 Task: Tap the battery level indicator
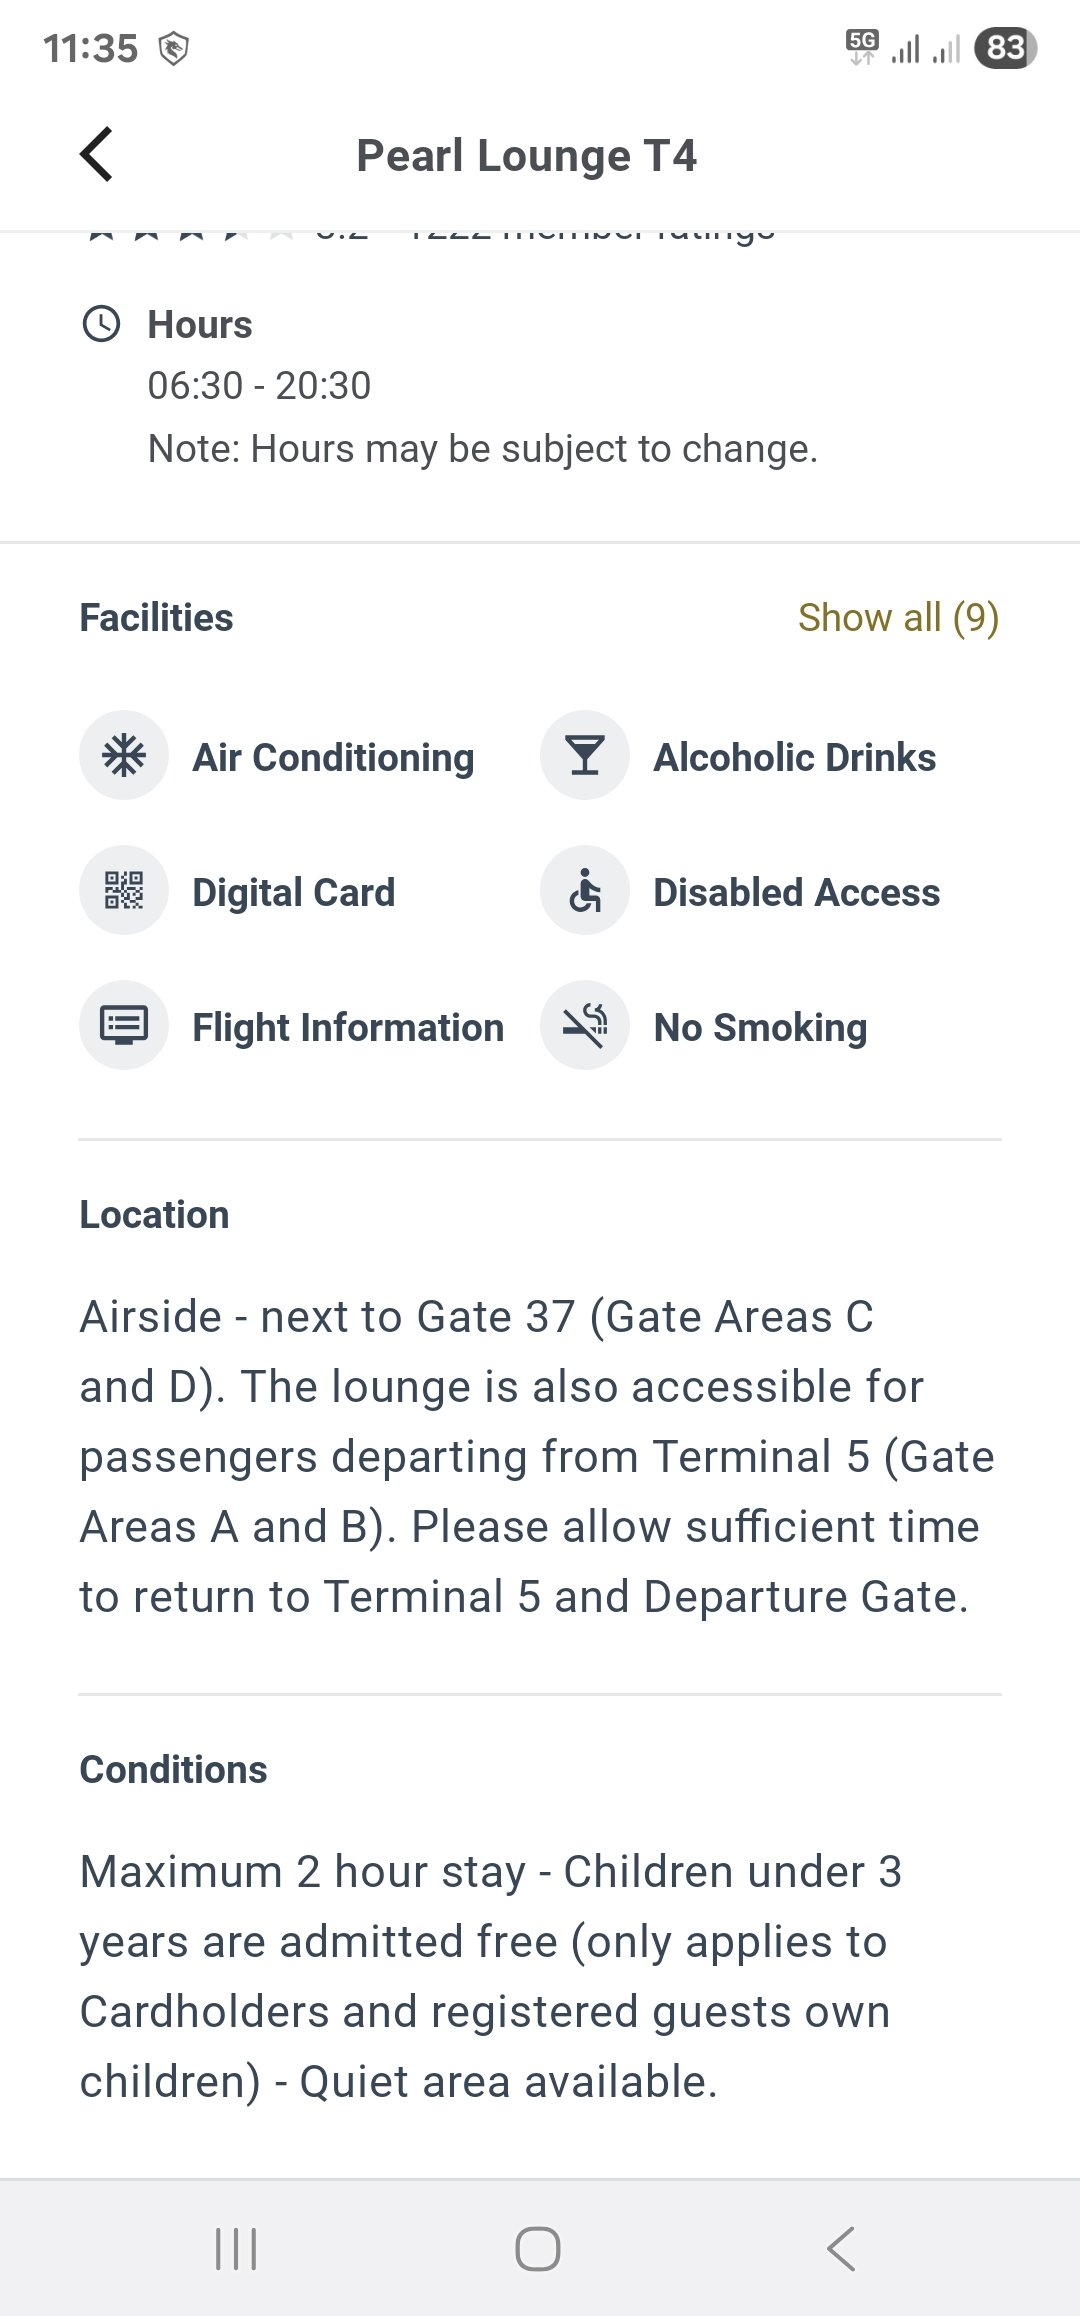pos(1003,45)
